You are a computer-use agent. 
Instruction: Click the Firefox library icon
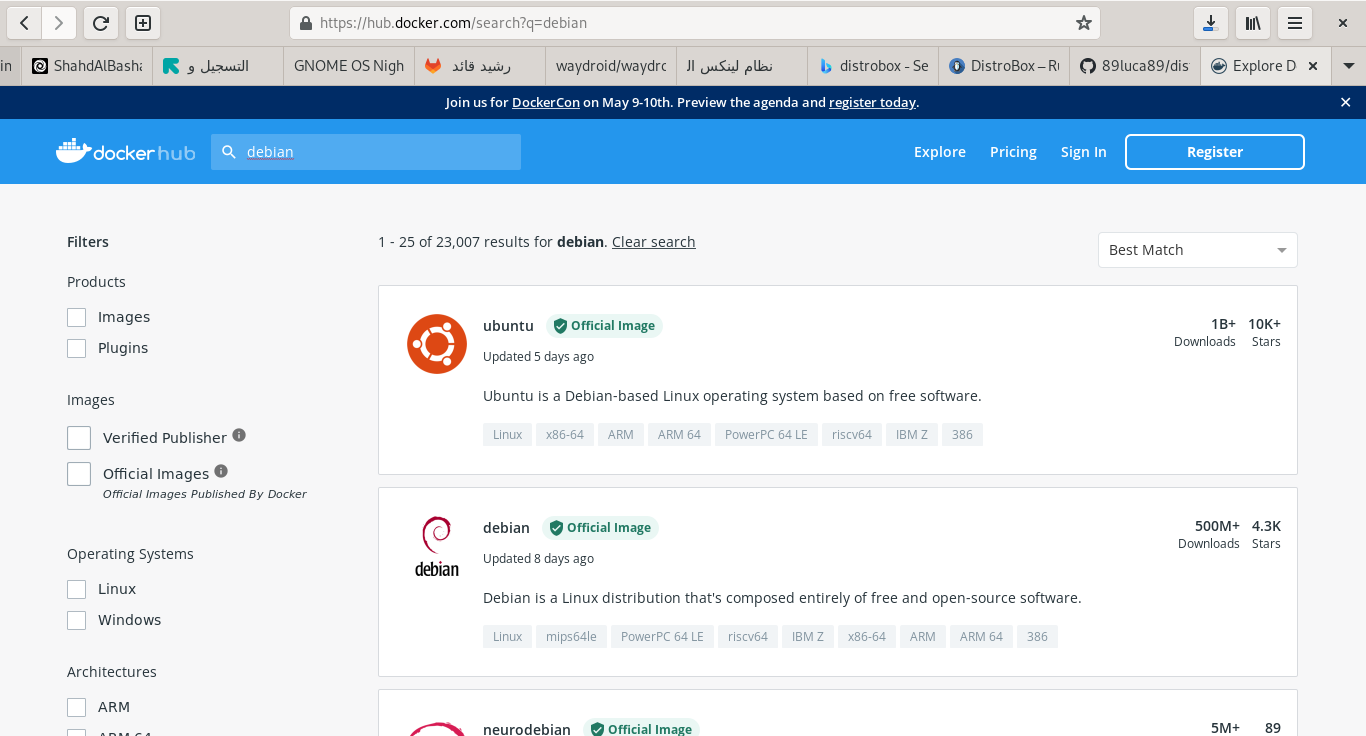pos(1253,22)
